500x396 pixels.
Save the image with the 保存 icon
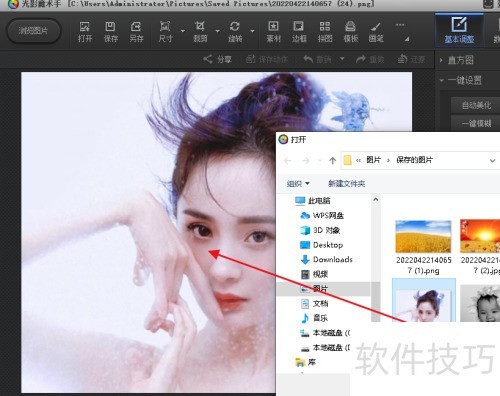click(111, 32)
